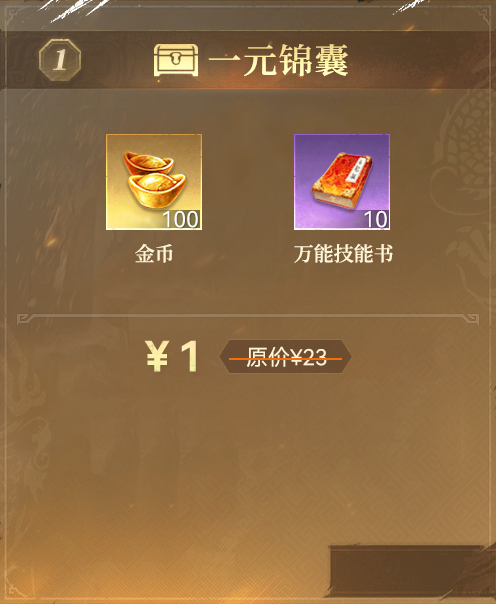Click the top-right frame corner ornament

click(x=483, y=16)
